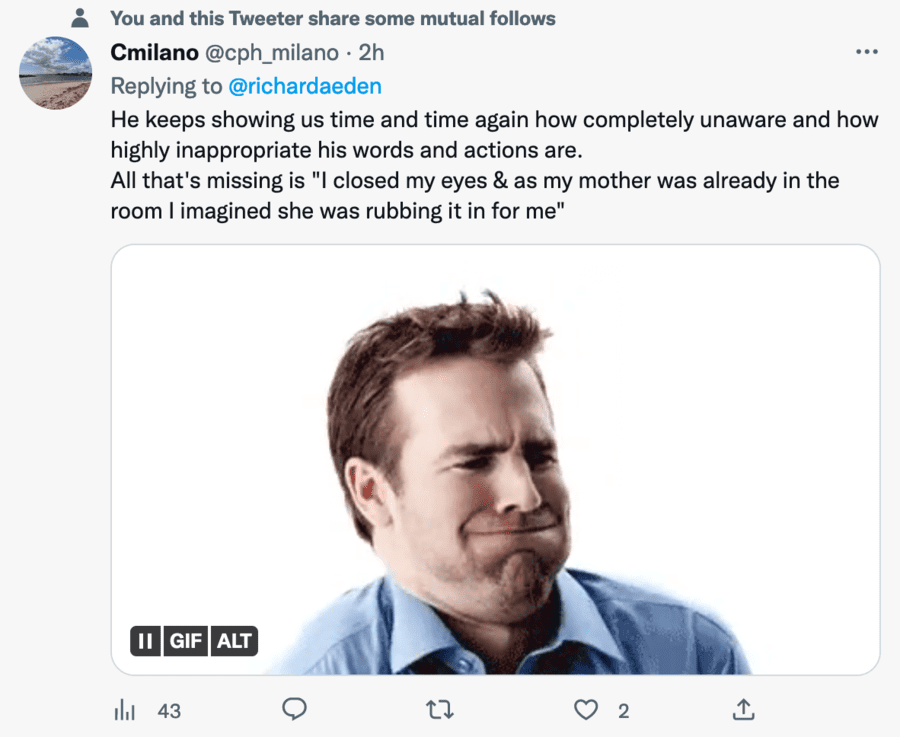Pause the GIF playback
The image size is (900, 737).
pos(146,641)
